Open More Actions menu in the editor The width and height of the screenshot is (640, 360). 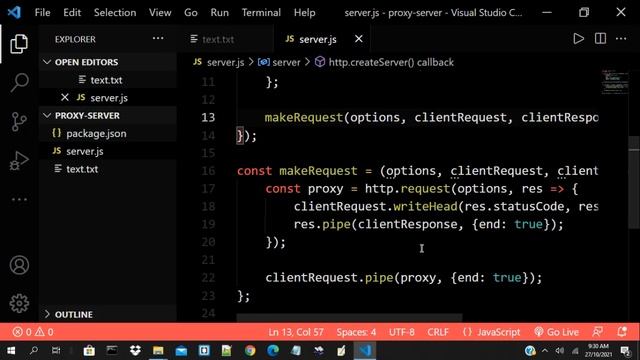(x=621, y=39)
